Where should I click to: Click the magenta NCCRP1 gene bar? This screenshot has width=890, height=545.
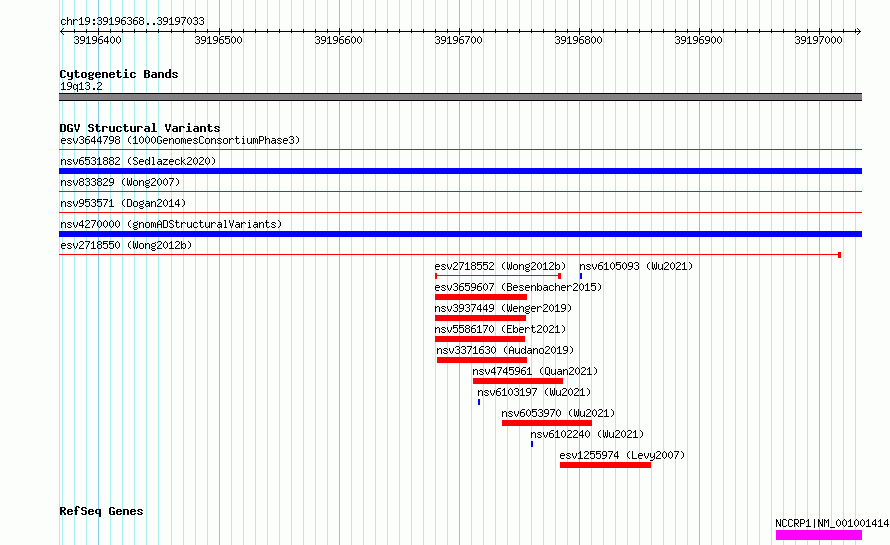point(818,535)
